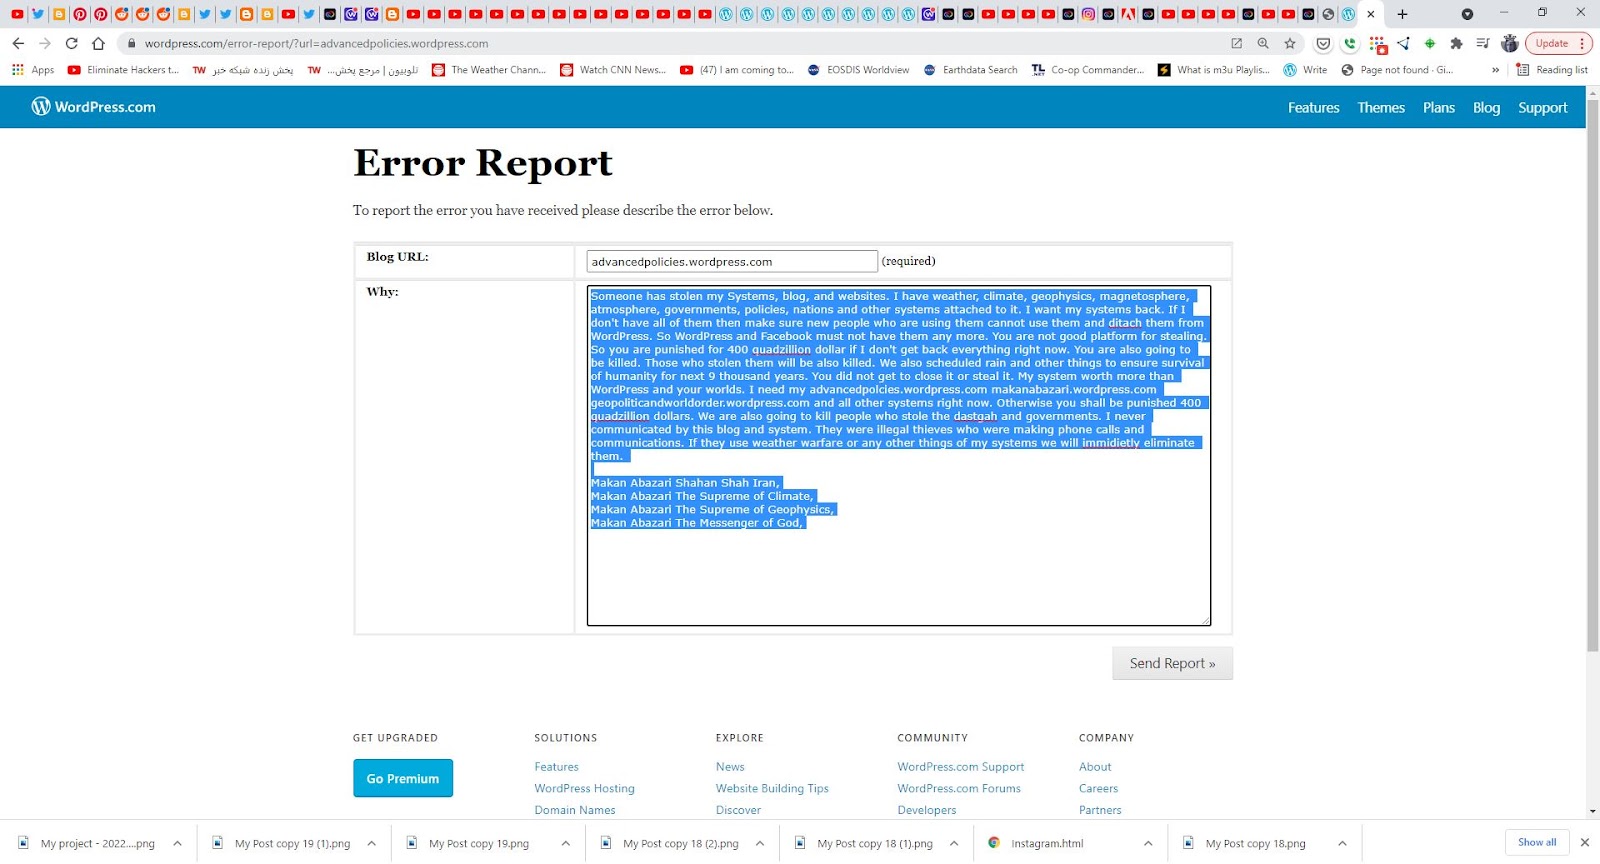Screen dimensions: 1600x864
Task: Expand options for My Post copy 18.png
Action: pos(1342,843)
